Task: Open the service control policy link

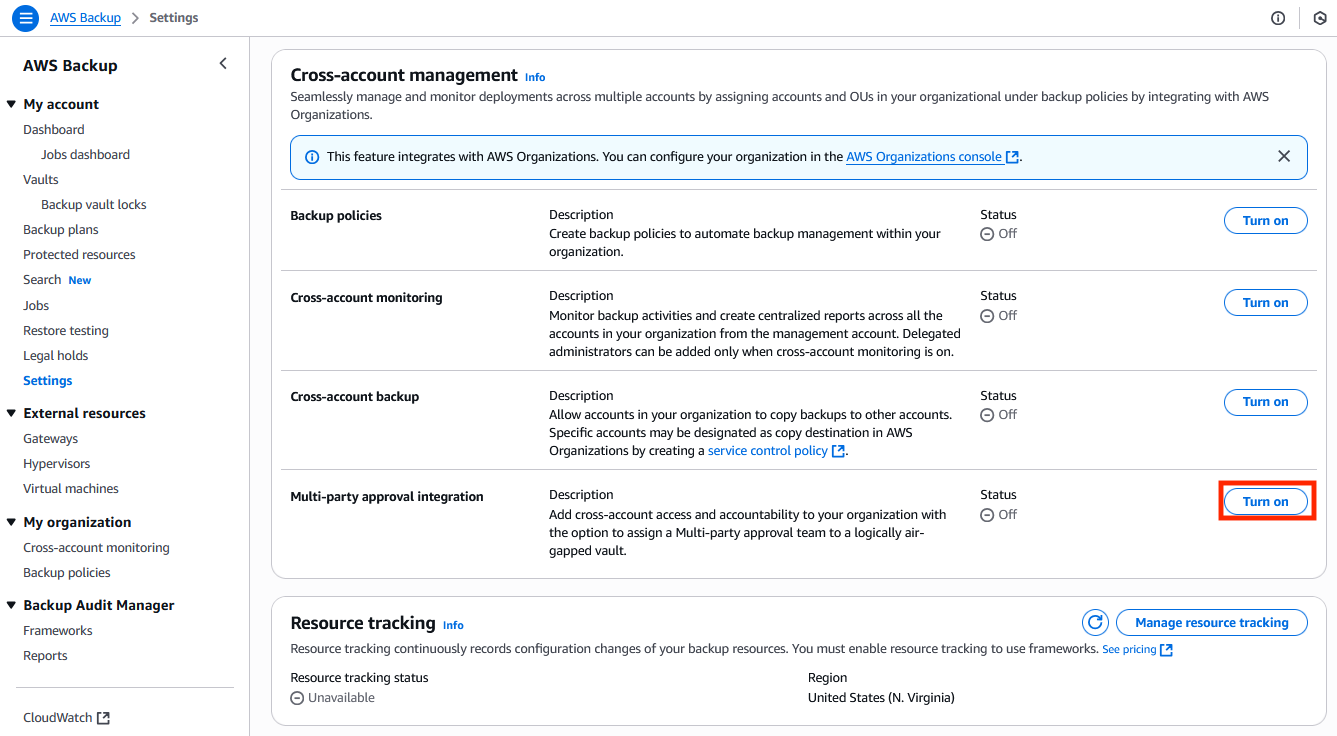Action: click(x=769, y=450)
